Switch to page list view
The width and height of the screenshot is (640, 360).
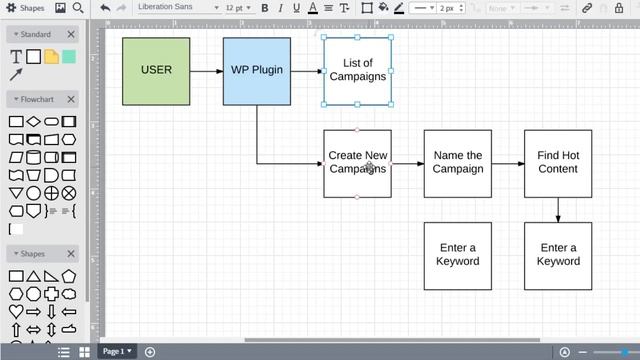(64, 352)
